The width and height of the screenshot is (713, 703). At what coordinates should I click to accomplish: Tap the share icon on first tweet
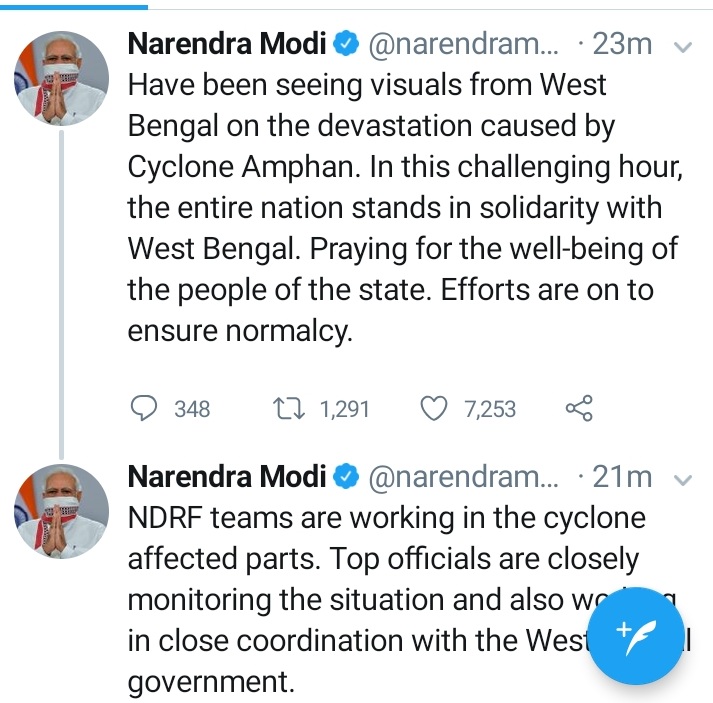click(579, 408)
